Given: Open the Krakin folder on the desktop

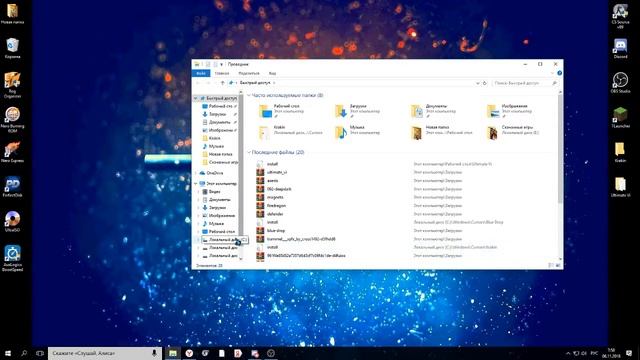Looking at the screenshot, I should 620,152.
